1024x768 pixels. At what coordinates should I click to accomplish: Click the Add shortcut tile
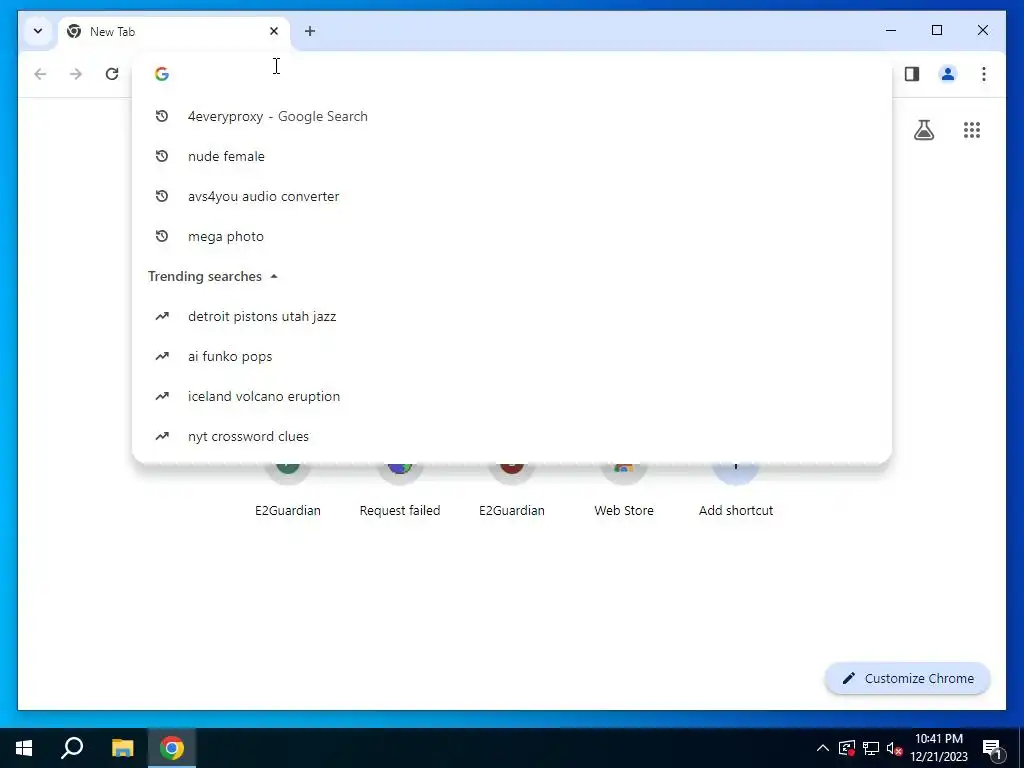pos(736,490)
